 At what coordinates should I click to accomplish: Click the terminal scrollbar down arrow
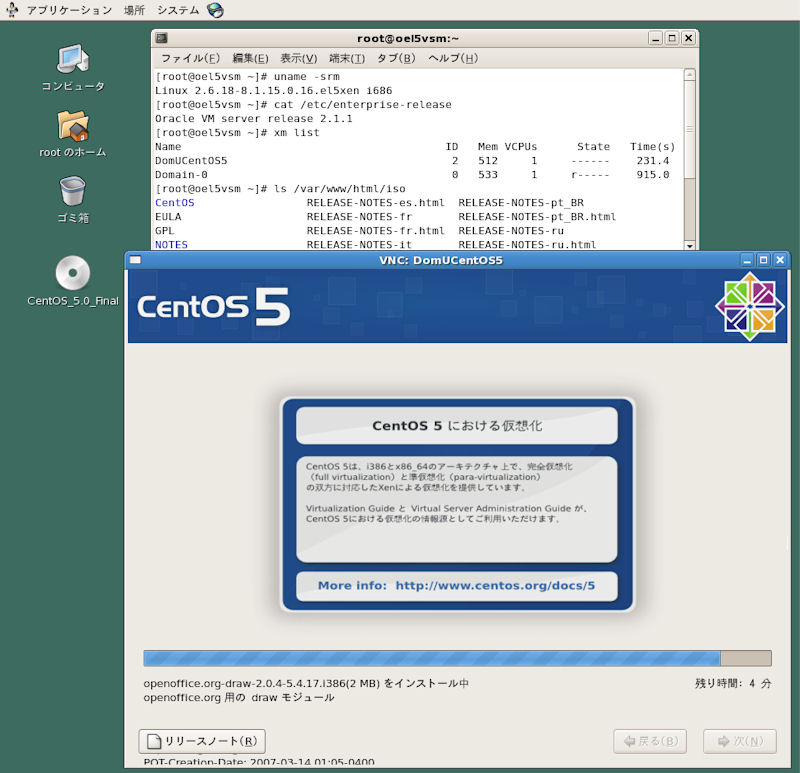690,245
